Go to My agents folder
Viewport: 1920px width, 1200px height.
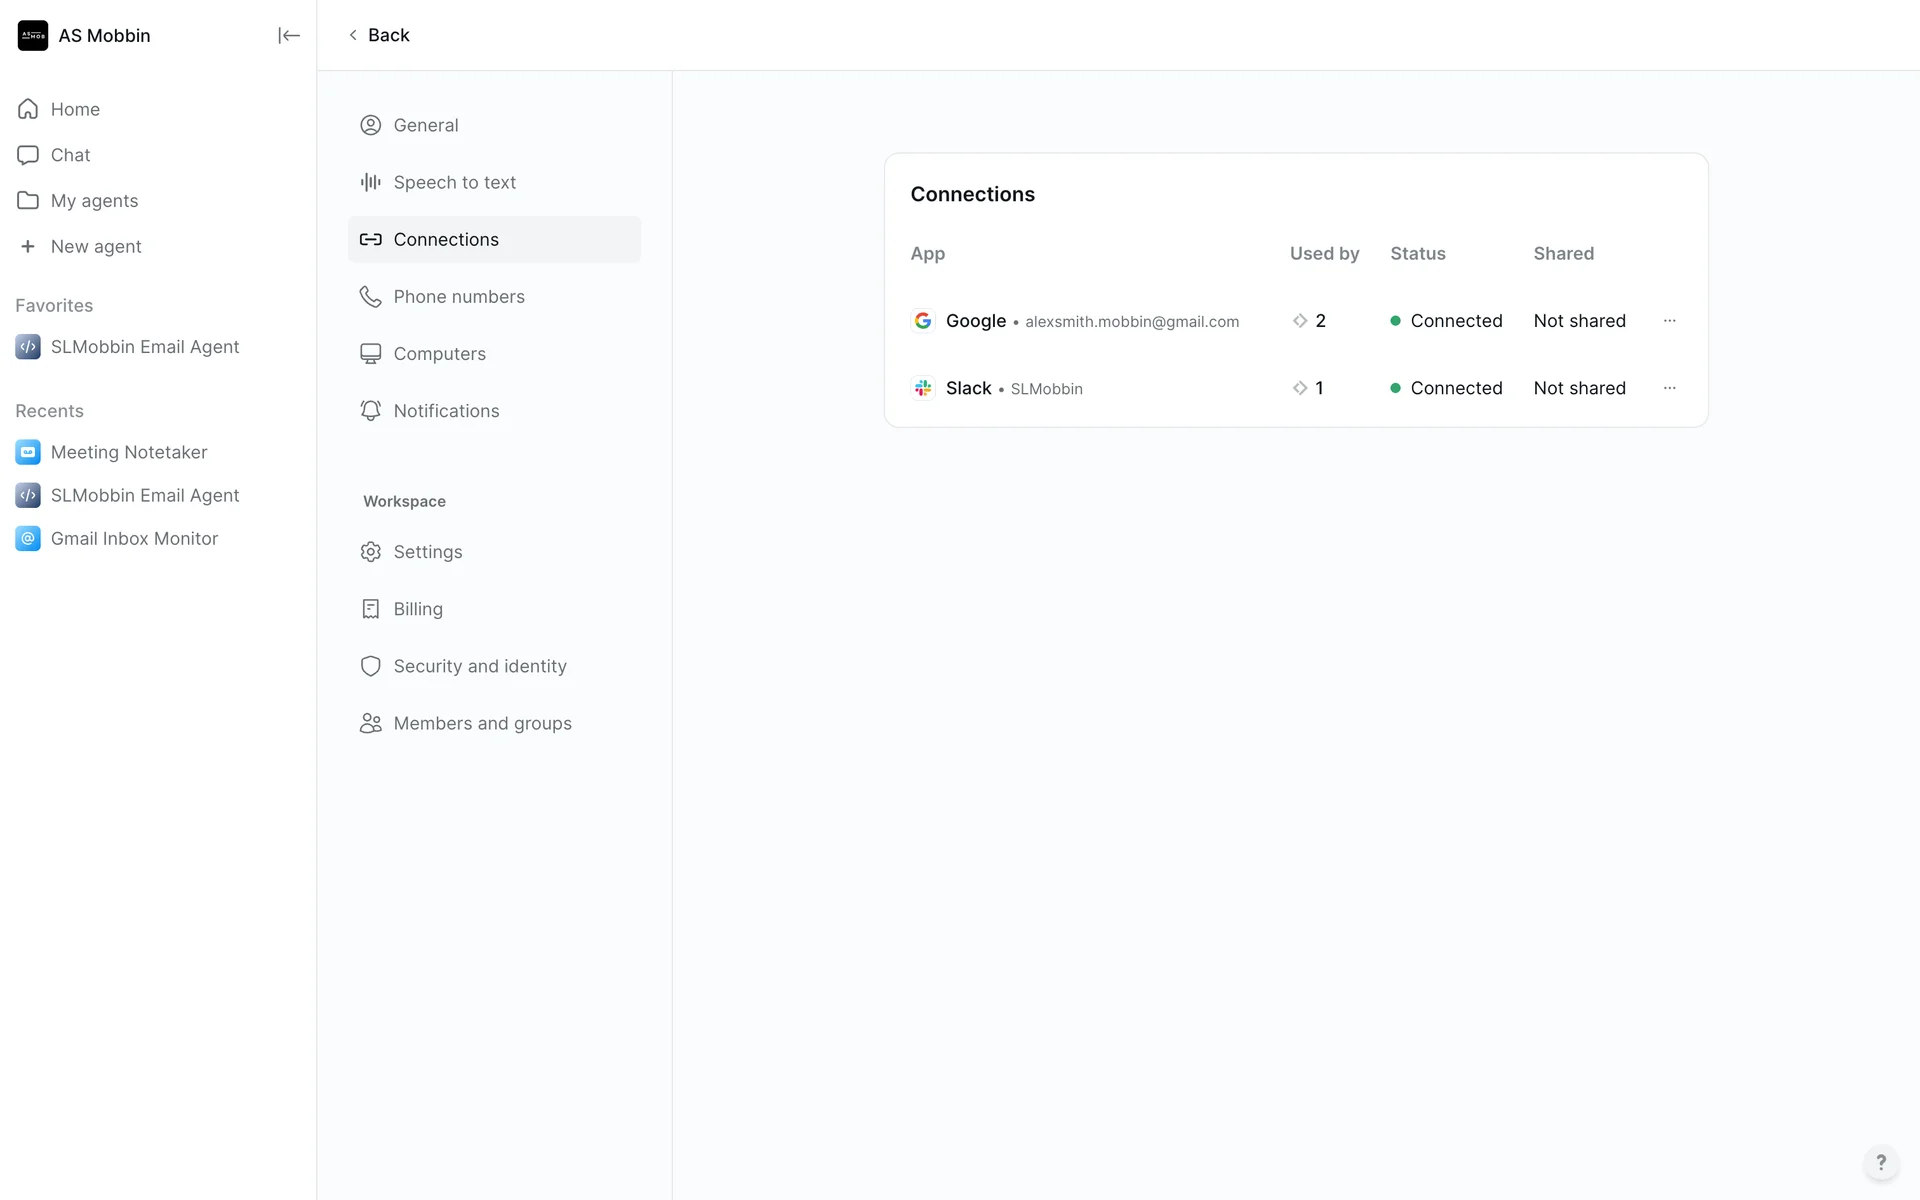point(94,201)
